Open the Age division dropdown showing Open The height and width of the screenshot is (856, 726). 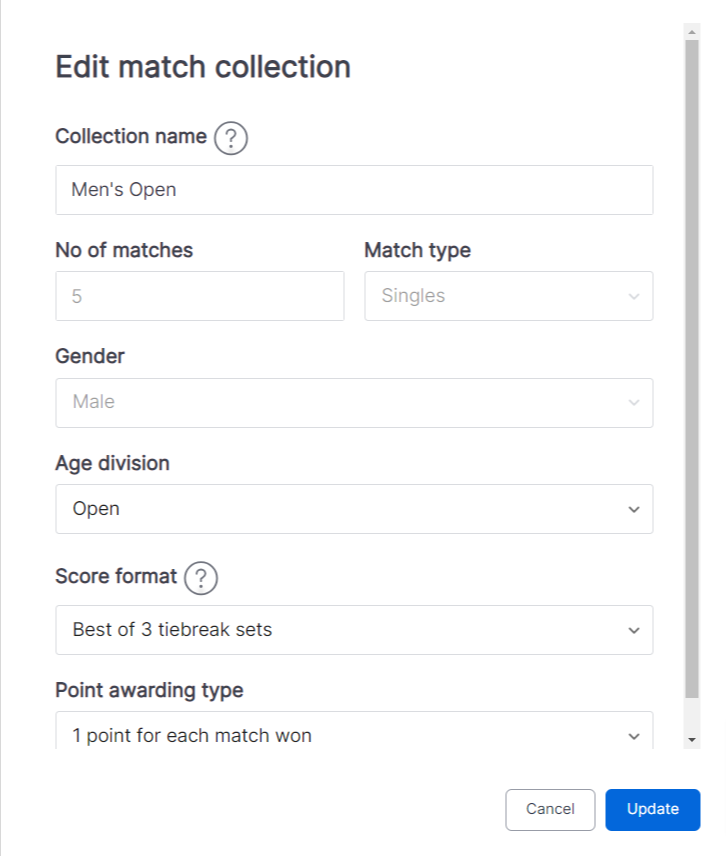click(x=354, y=509)
